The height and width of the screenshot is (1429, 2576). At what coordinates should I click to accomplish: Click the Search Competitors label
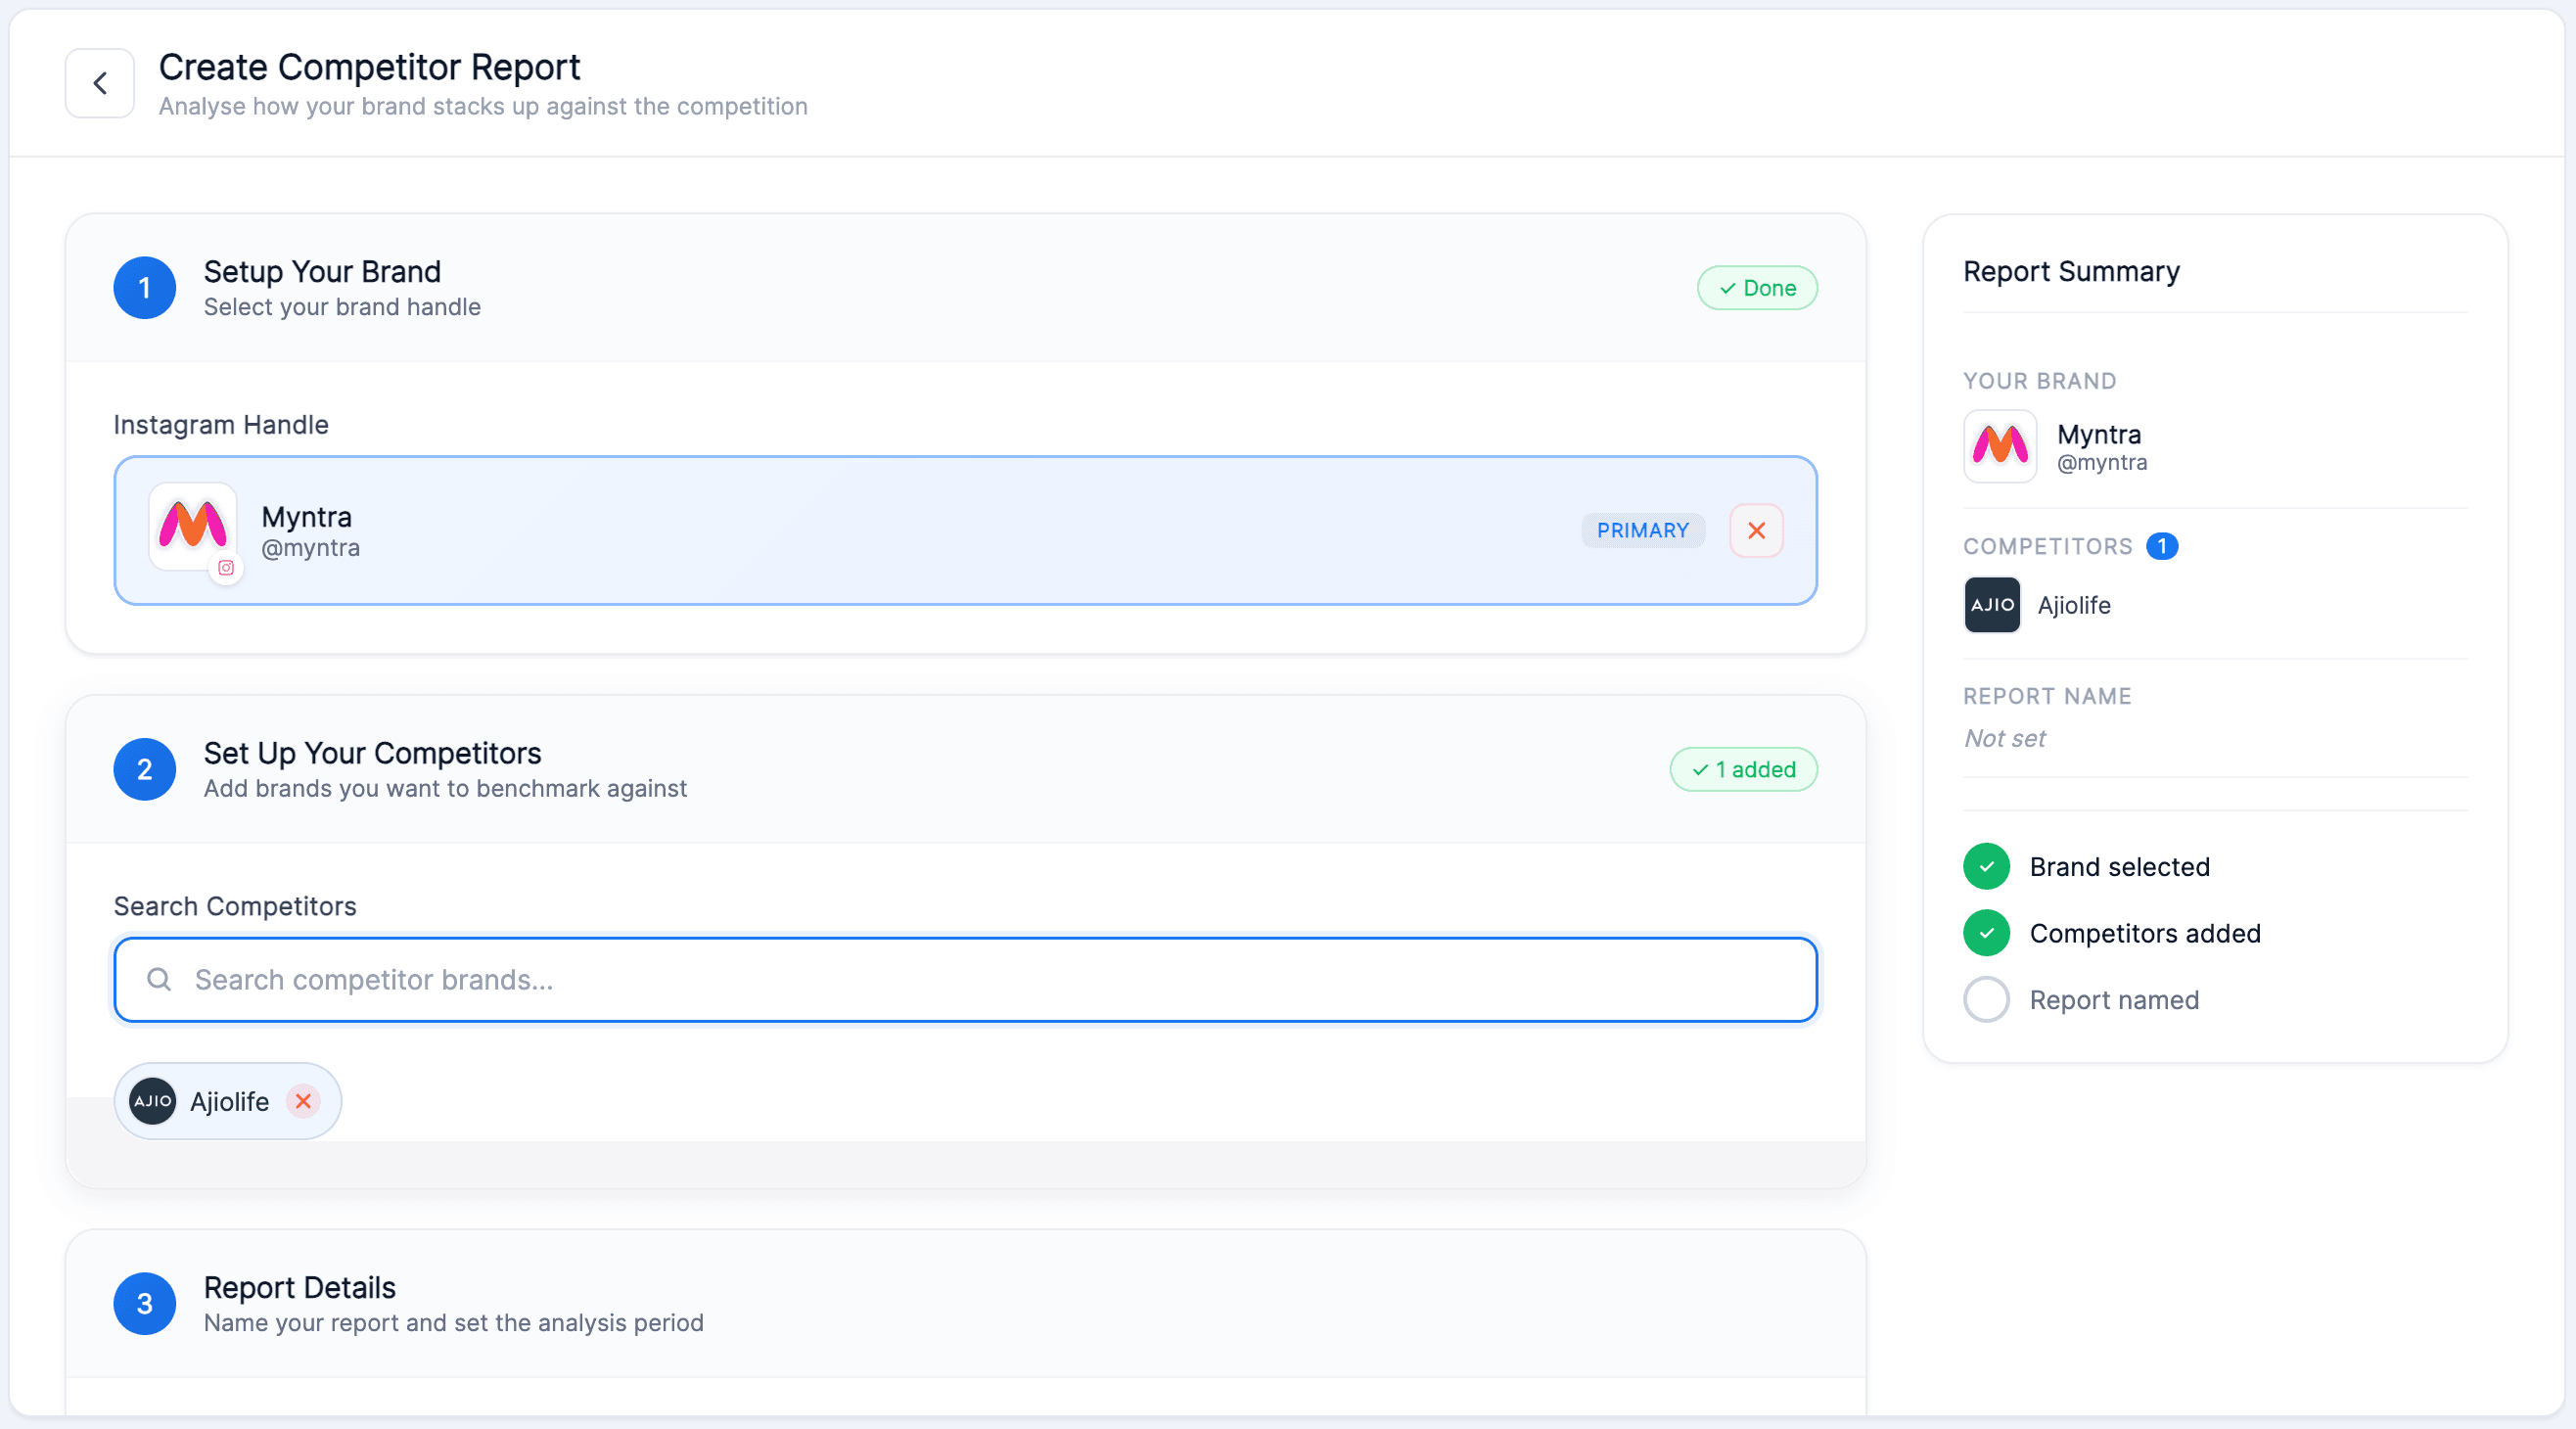pos(235,906)
